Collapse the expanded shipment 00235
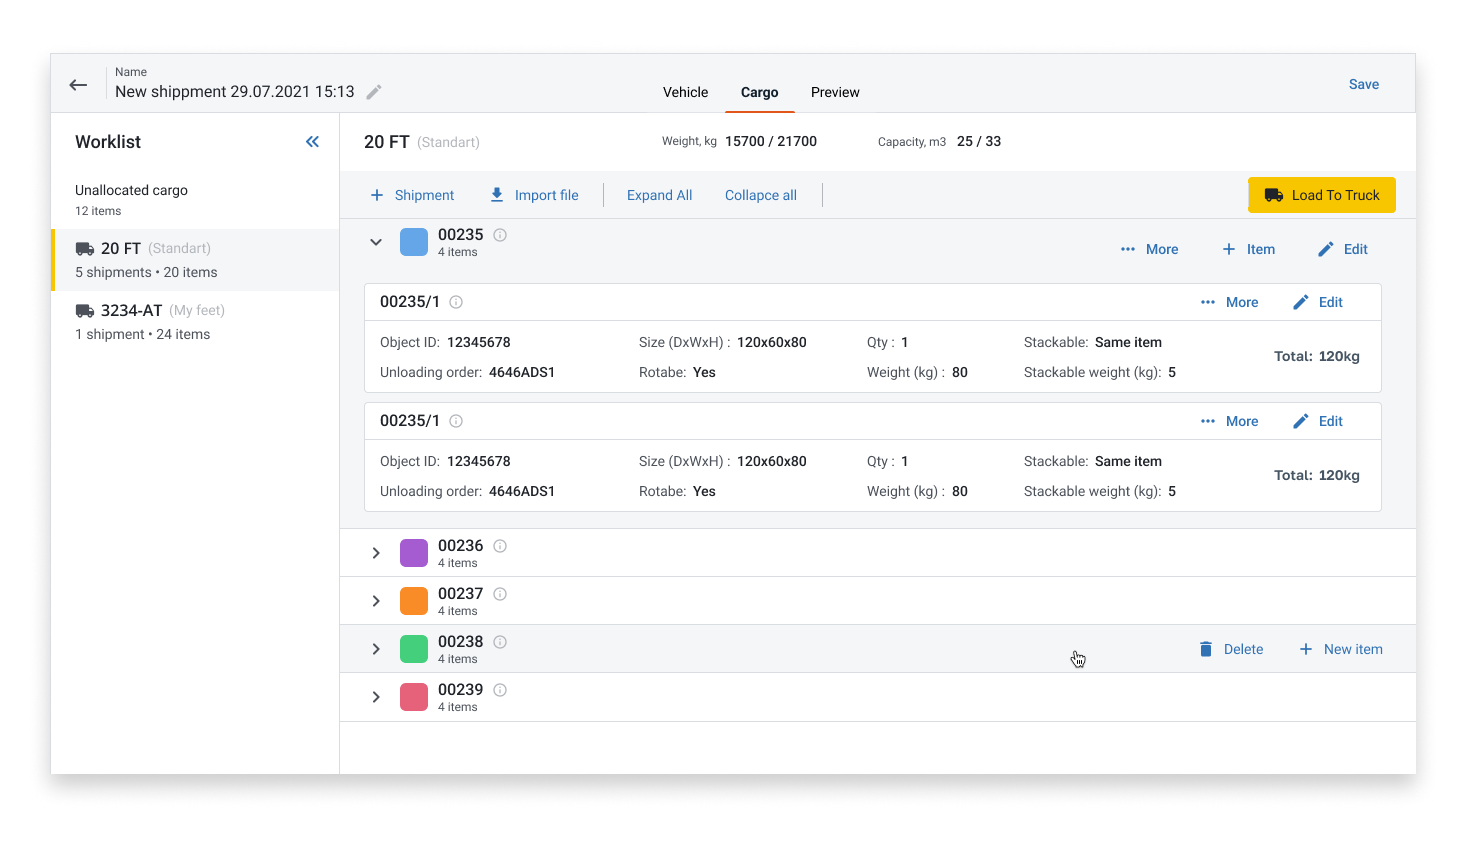This screenshot has height=845, width=1483. [376, 242]
